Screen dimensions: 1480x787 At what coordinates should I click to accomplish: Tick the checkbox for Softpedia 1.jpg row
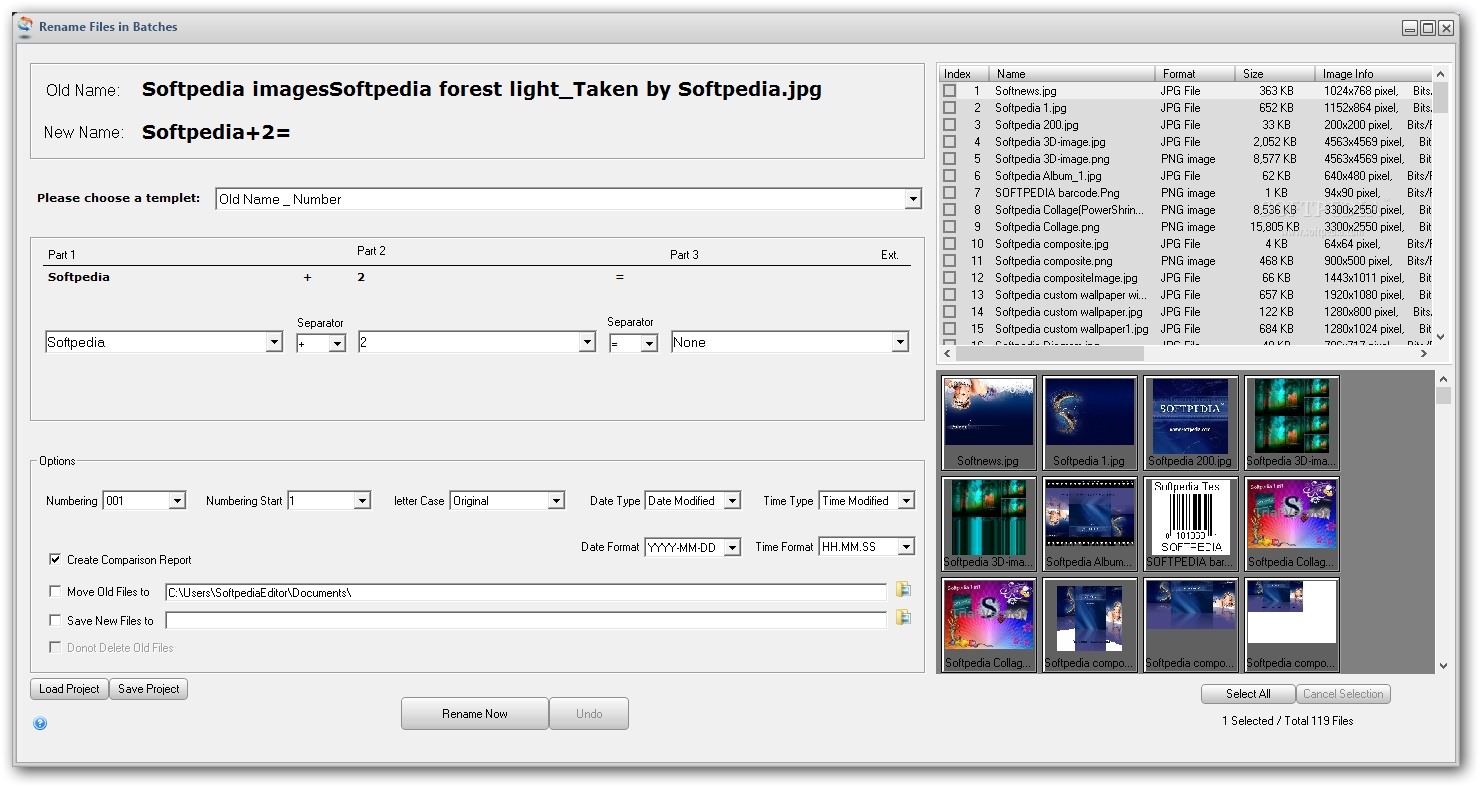pos(950,108)
